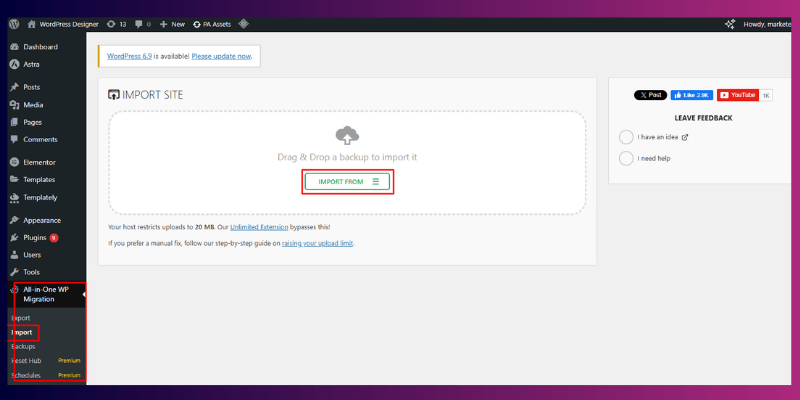Click the YouTube 1K subscriber count
This screenshot has height=400, width=800.
(766, 95)
